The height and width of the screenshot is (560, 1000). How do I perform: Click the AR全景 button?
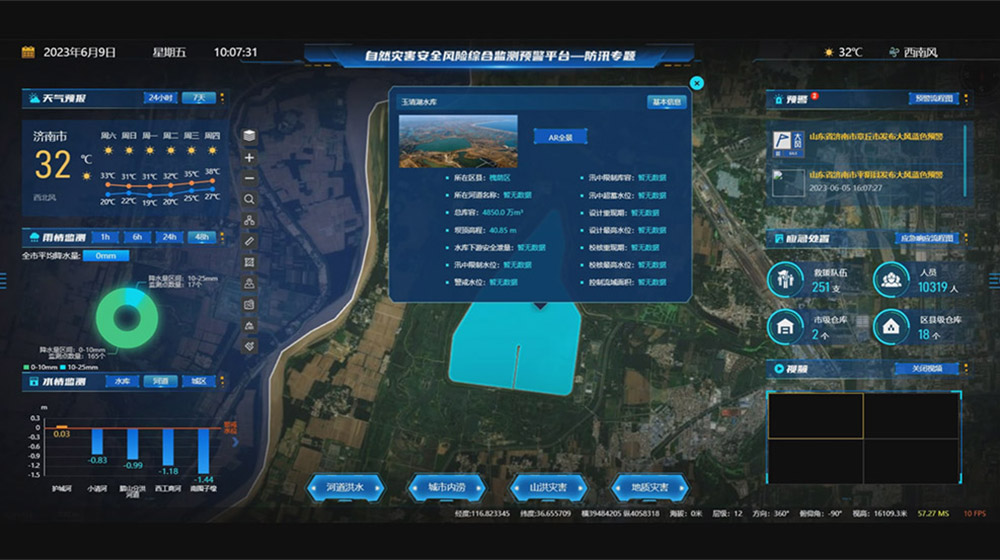[560, 137]
